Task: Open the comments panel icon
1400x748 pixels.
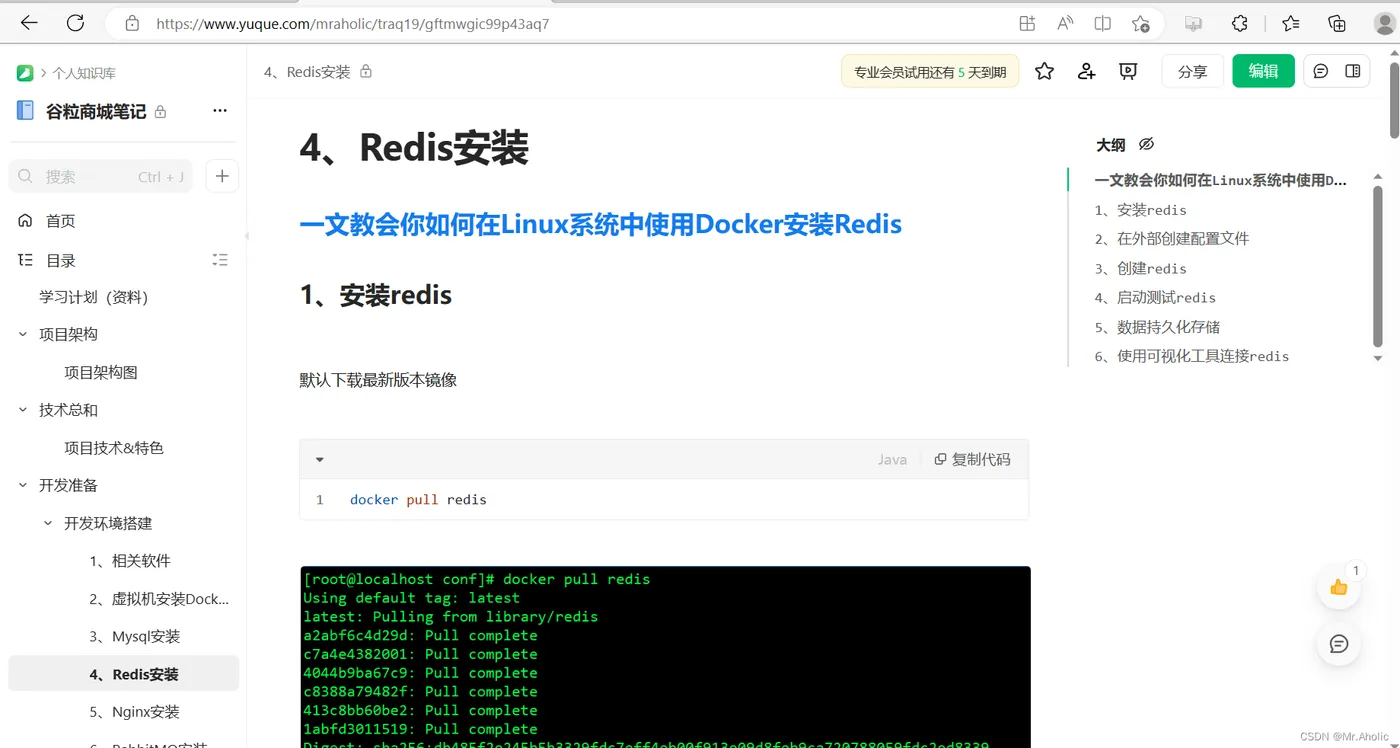Action: (x=1321, y=71)
